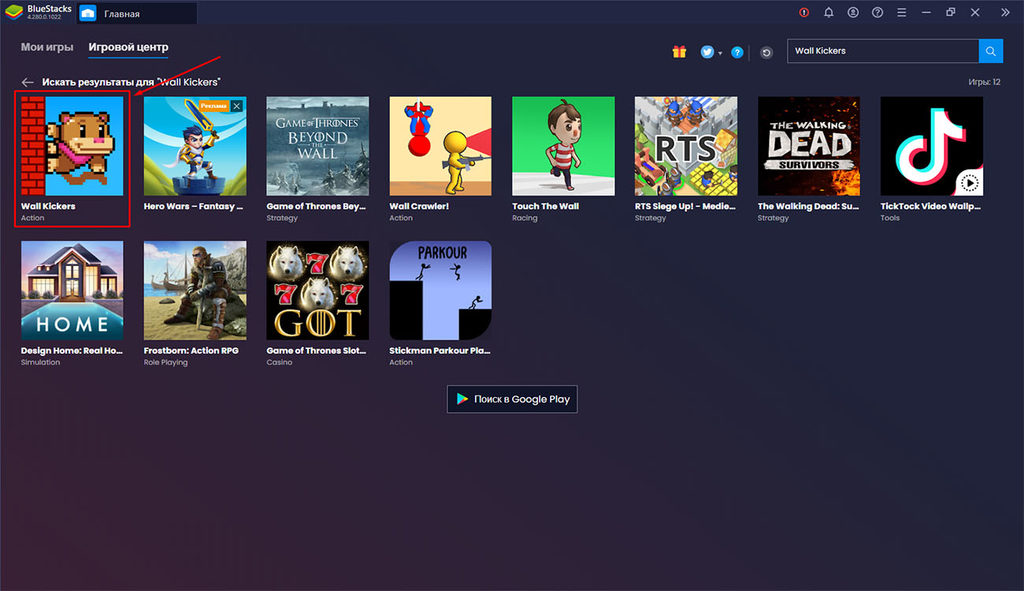The width and height of the screenshot is (1024, 591).
Task: Open Game of Thrones Slots tile
Action: (x=317, y=290)
